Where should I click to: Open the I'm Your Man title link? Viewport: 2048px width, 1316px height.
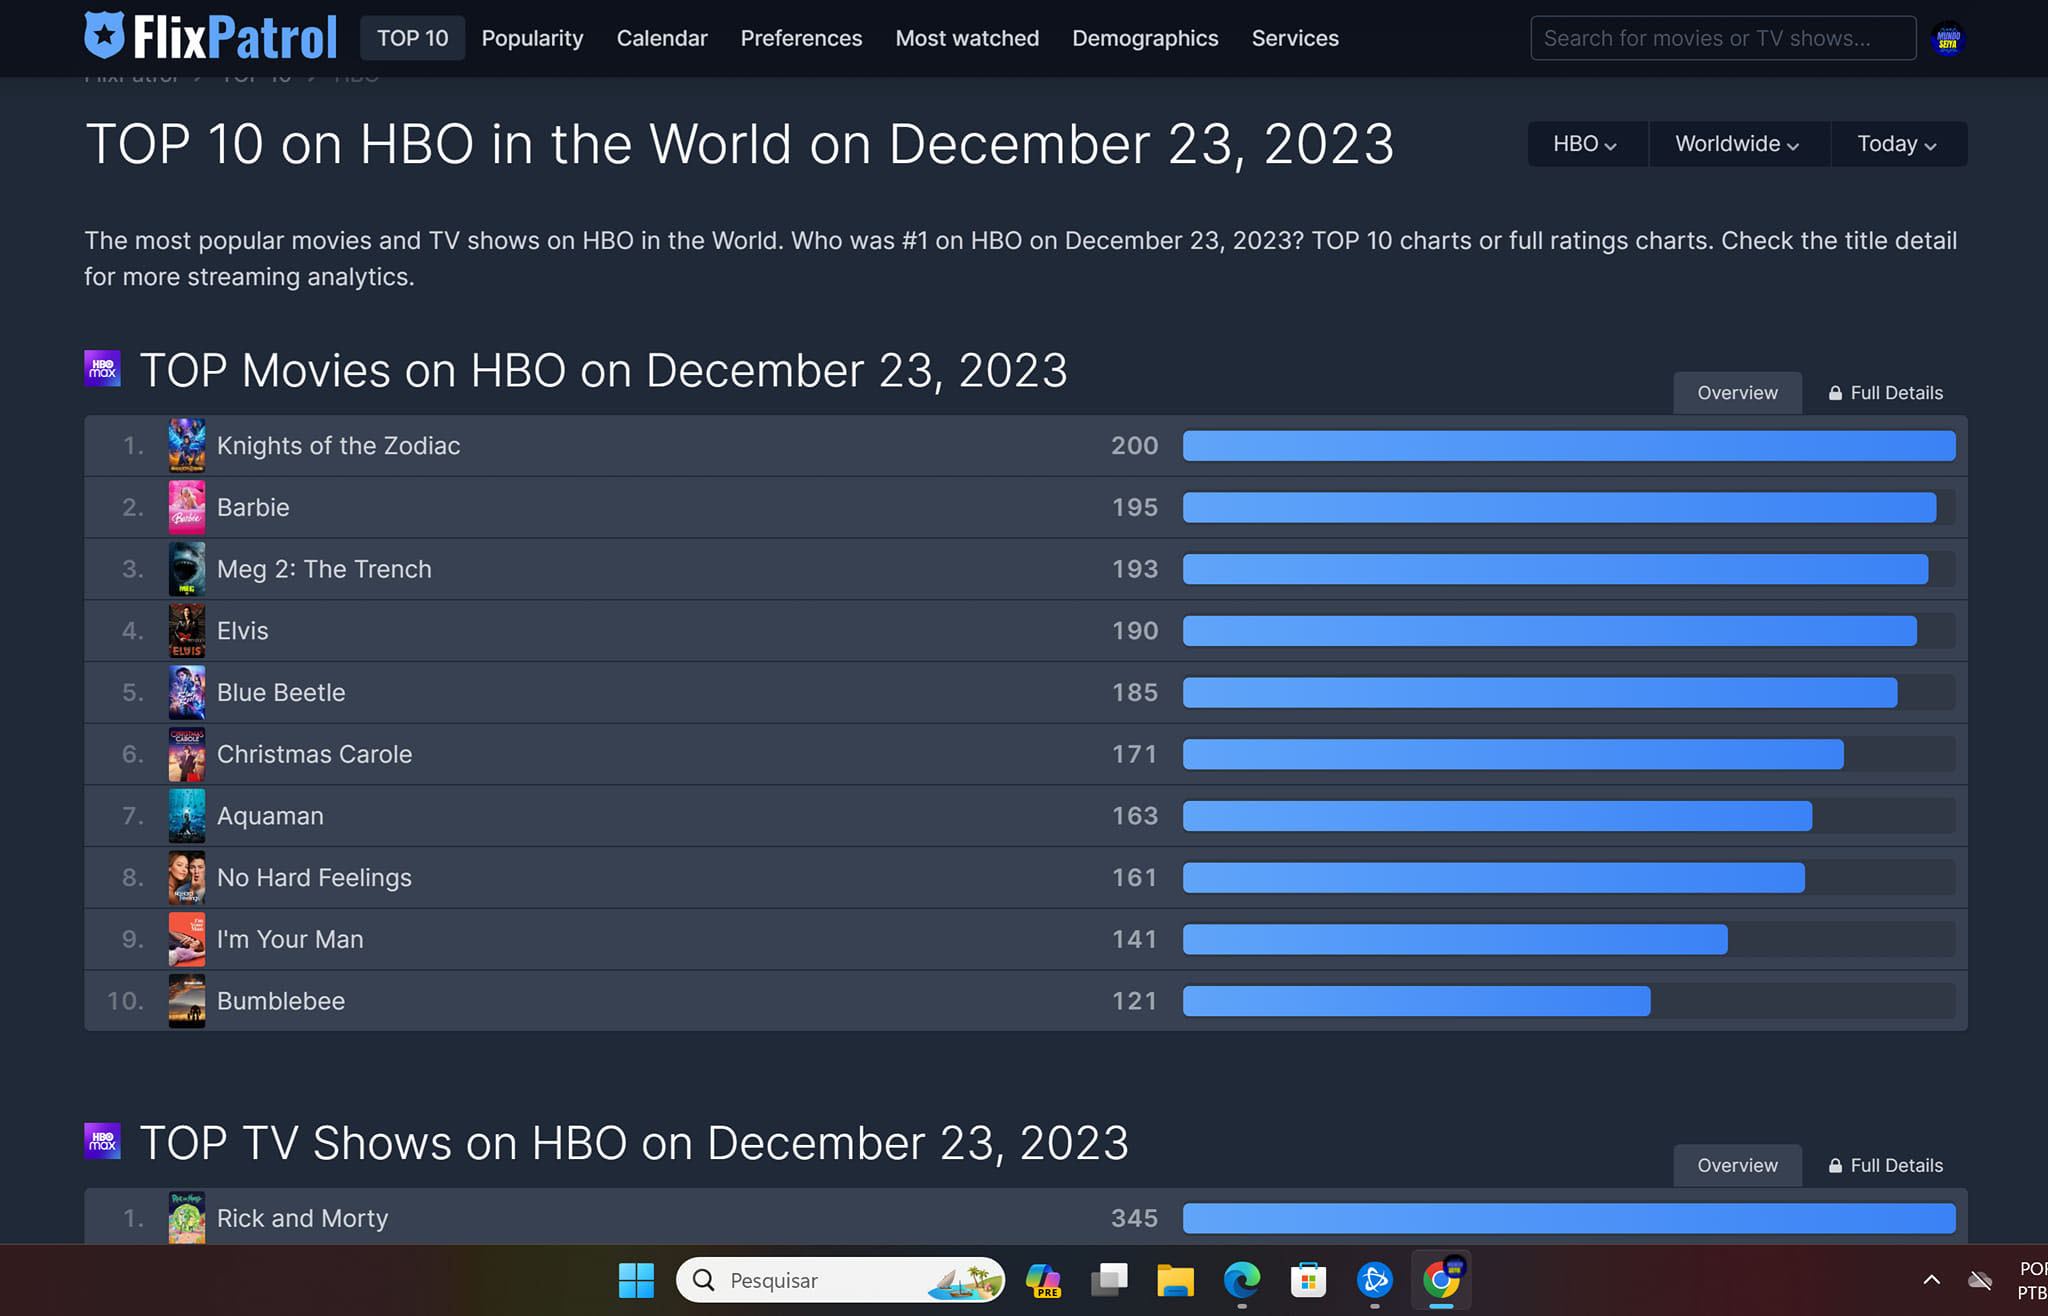(x=290, y=939)
